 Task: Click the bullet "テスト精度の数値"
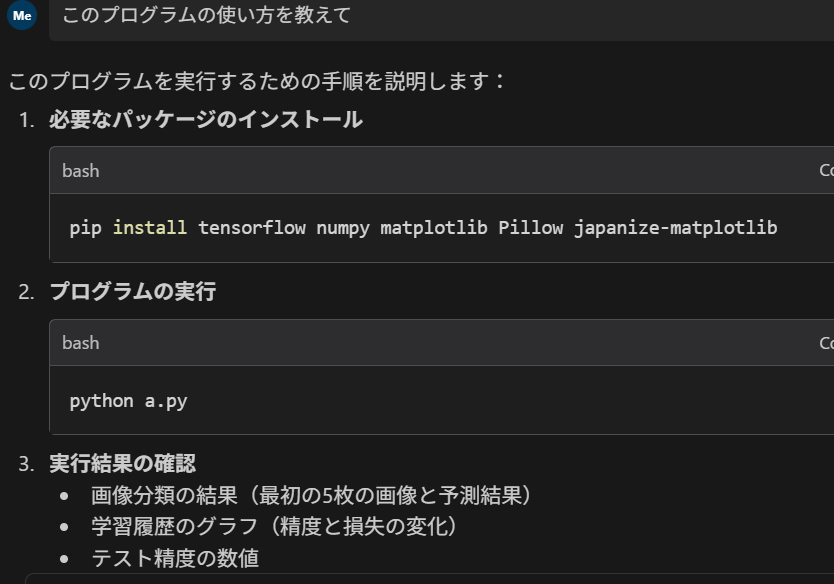pyautogui.click(x=175, y=558)
